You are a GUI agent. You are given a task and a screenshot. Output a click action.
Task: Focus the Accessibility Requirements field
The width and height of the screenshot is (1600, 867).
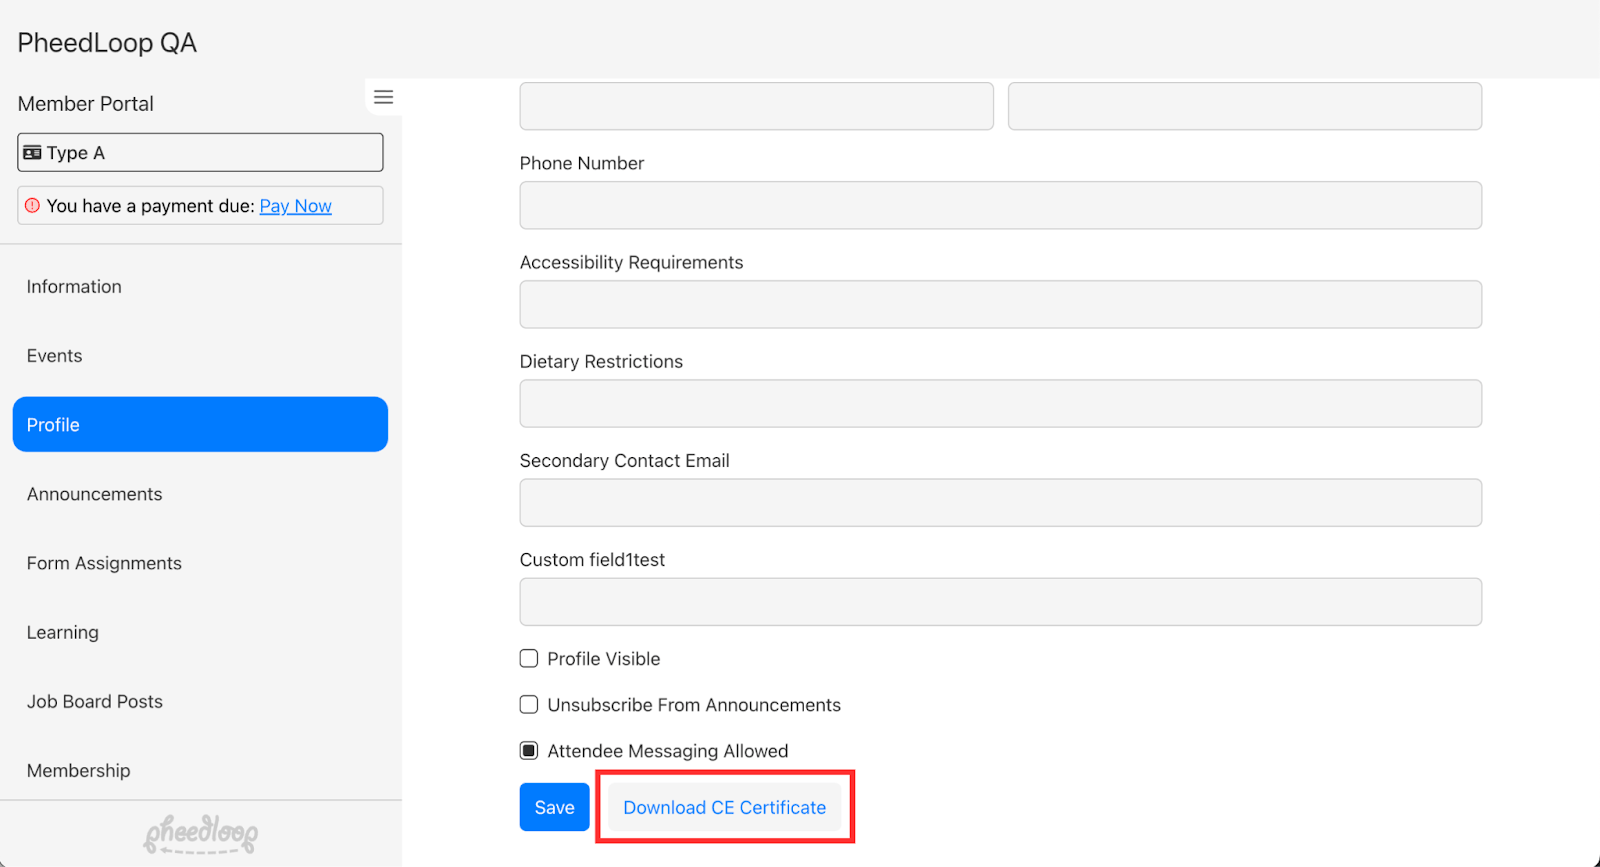[x=1001, y=304]
